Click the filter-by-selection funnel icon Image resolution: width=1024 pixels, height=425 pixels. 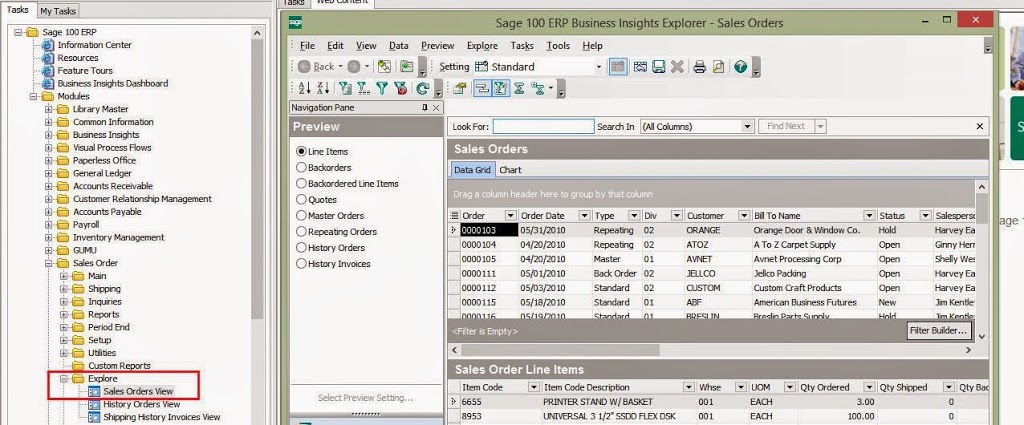[345, 88]
